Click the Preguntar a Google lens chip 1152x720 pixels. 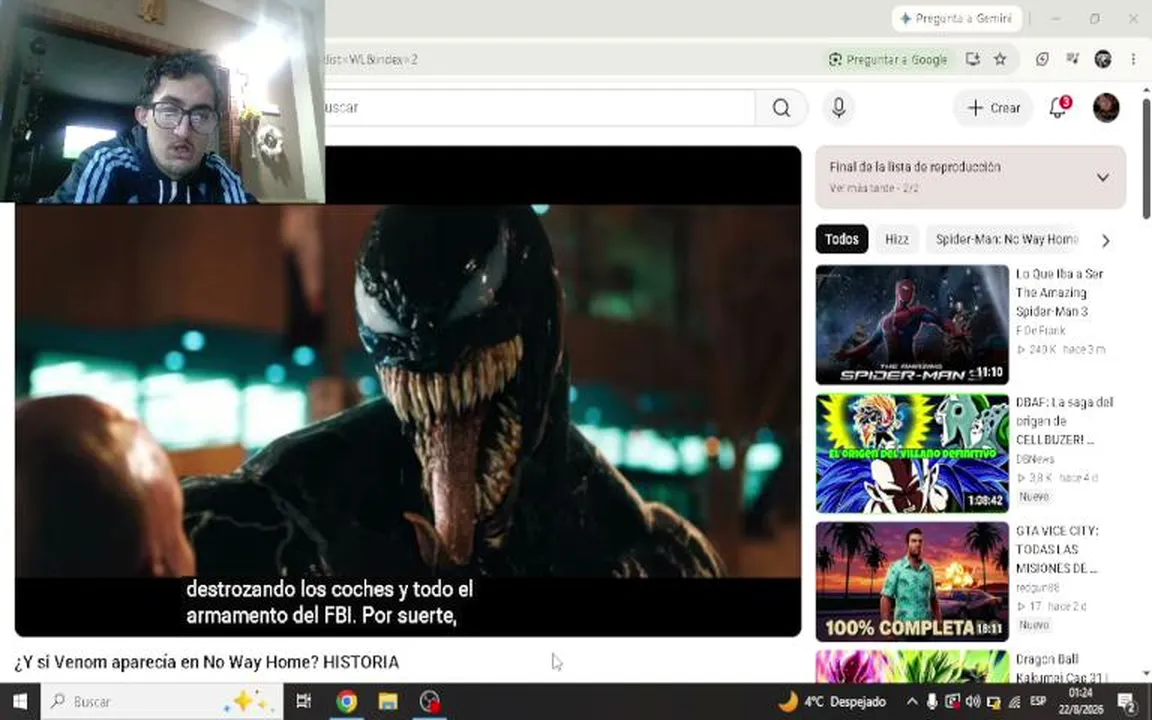tap(888, 60)
